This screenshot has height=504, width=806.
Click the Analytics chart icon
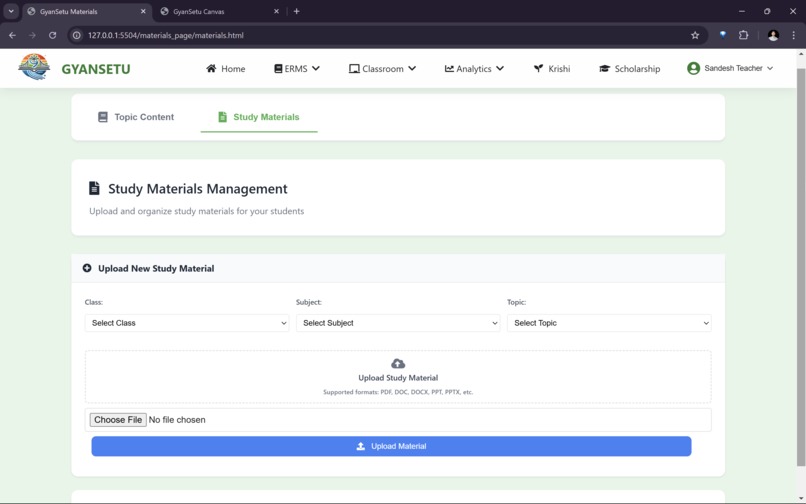point(449,68)
